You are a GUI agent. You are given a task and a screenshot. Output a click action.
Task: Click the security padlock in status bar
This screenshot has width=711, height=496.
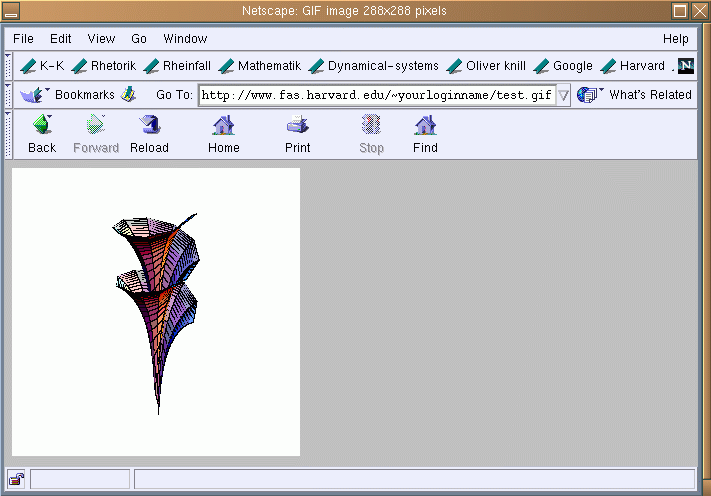[x=17, y=479]
